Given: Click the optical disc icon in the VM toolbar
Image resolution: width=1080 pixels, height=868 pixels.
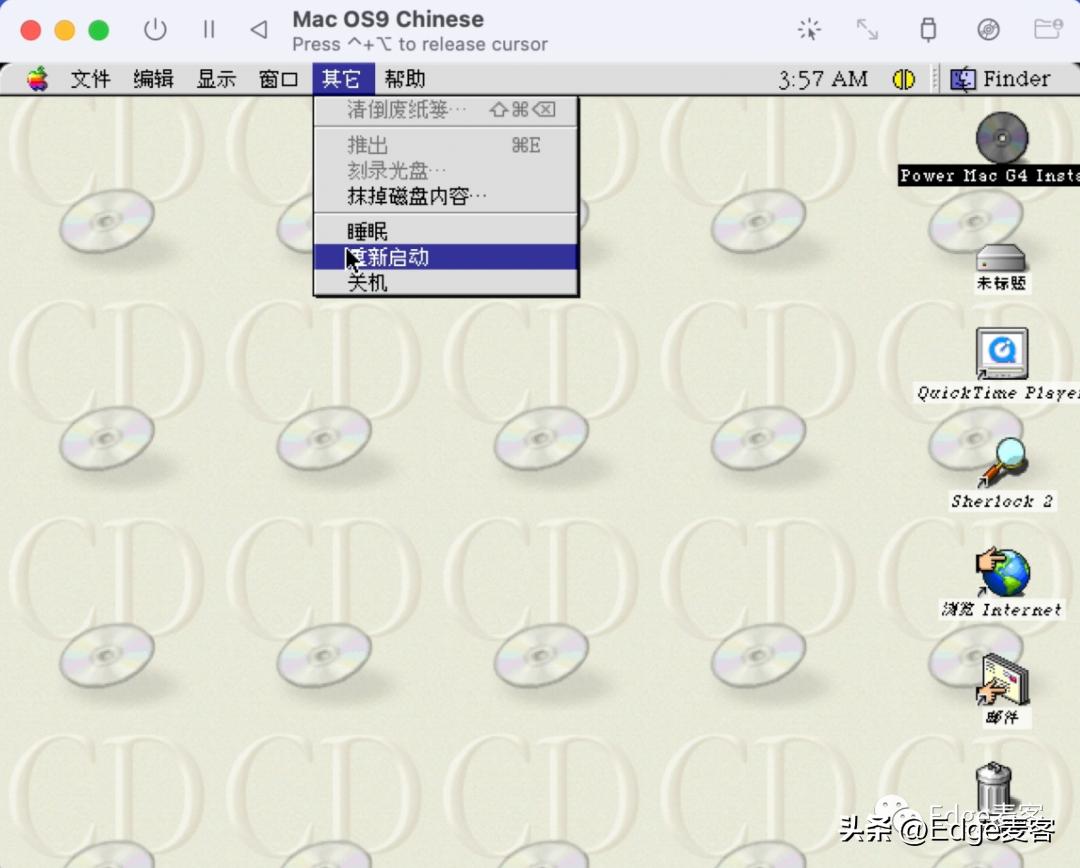Looking at the screenshot, I should click(x=988, y=30).
